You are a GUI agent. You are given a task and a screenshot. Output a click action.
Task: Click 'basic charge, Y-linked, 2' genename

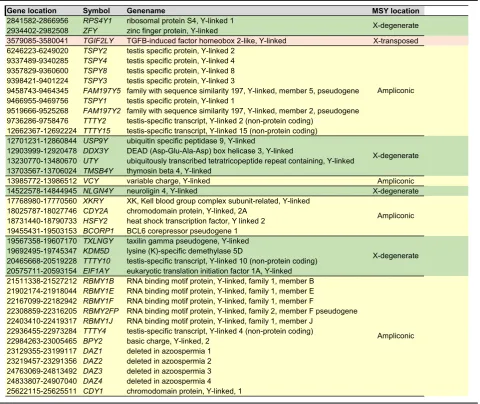click(168, 341)
